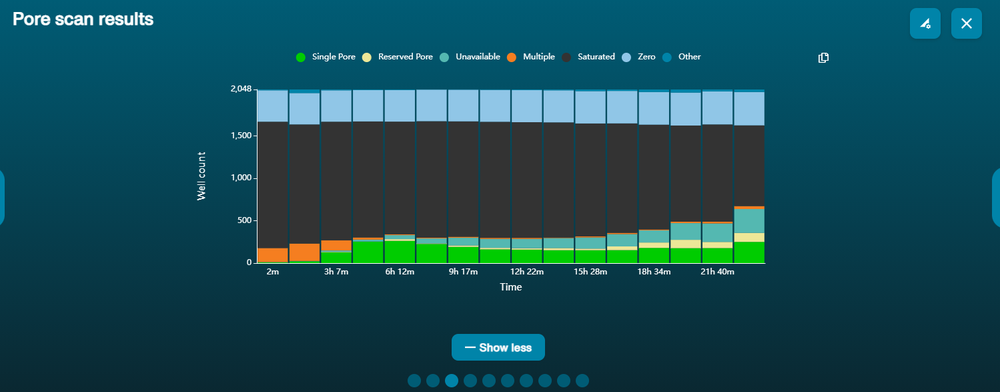Screen dimensions: 1000x392
Task: Click the green Single Pore legend dot
Action: 301,57
